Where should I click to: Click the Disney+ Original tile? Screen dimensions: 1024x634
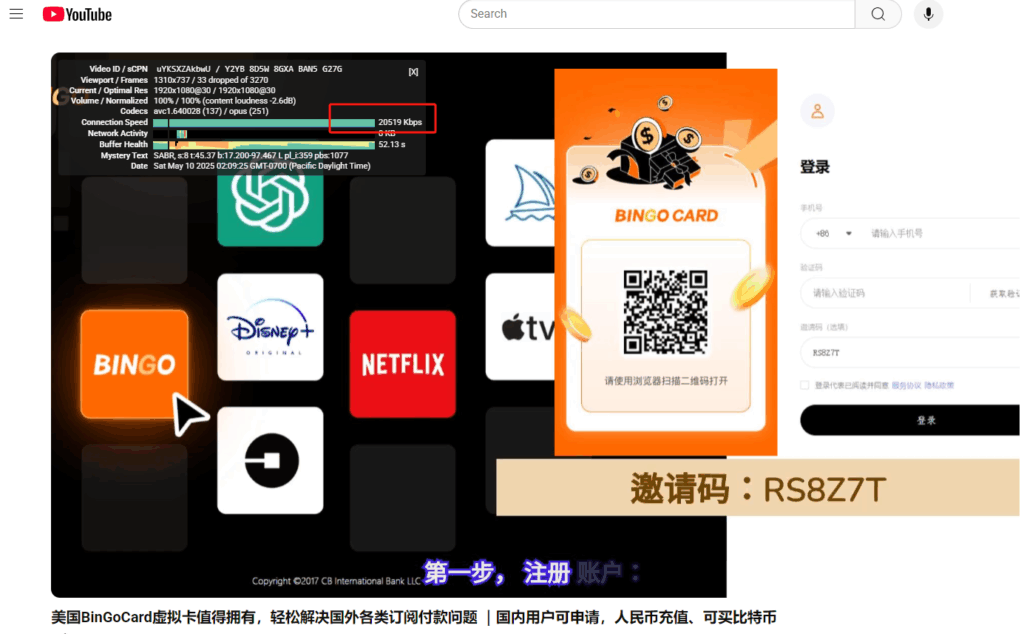click(x=270, y=326)
